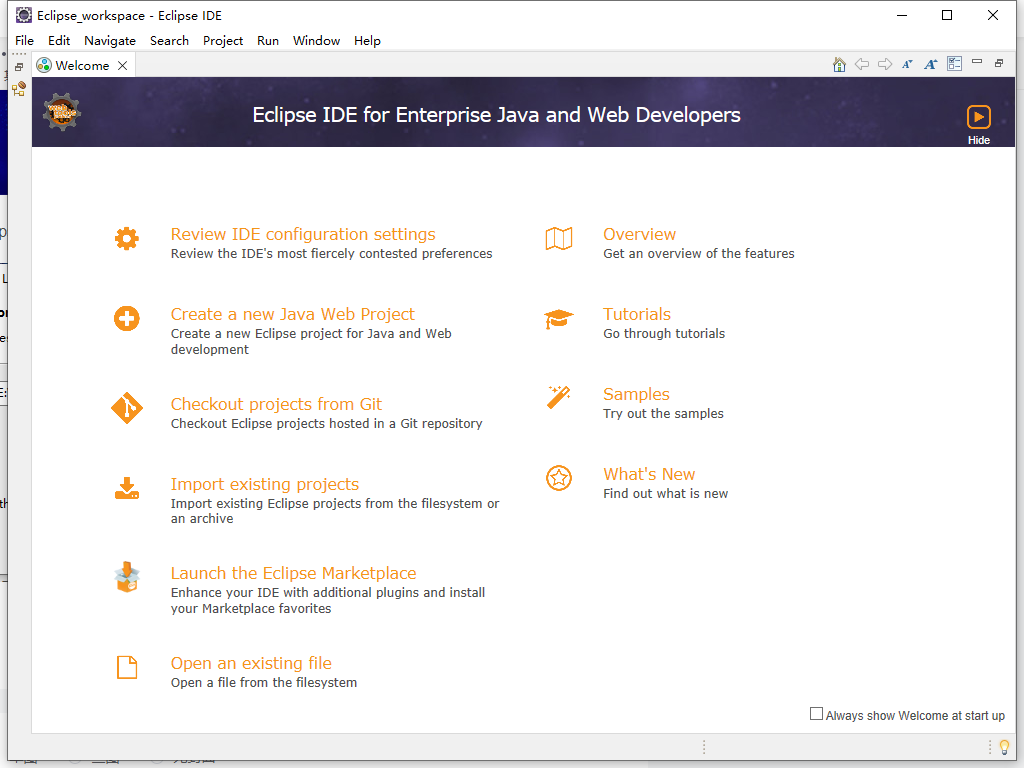1024x768 pixels.
Task: Click the Eclipse Marketplace box icon
Action: [127, 577]
